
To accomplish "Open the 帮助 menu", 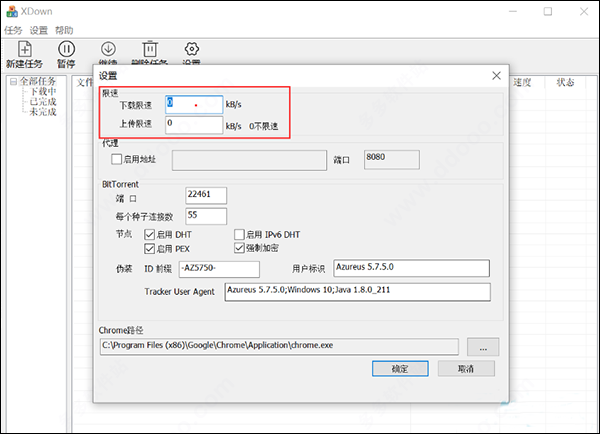I will (64, 30).
